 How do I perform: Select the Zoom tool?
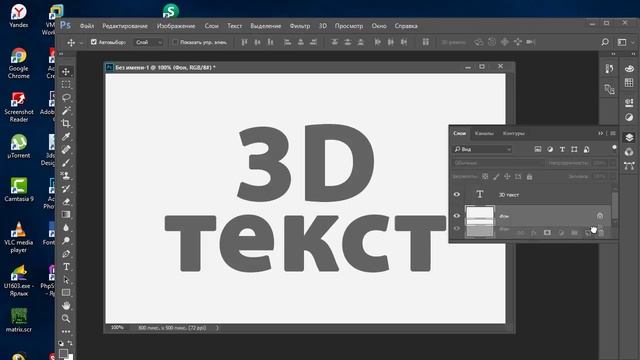tap(66, 319)
